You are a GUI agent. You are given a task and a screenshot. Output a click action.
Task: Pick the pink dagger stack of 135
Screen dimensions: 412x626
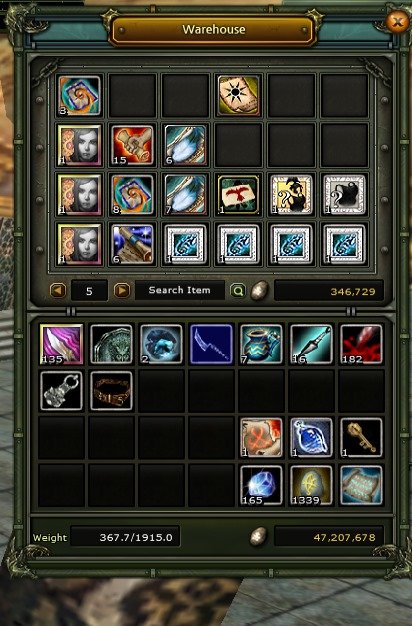(x=61, y=344)
